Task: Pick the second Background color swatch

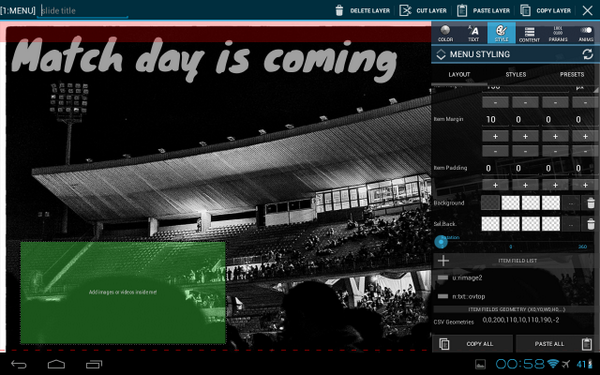Action: coord(510,203)
